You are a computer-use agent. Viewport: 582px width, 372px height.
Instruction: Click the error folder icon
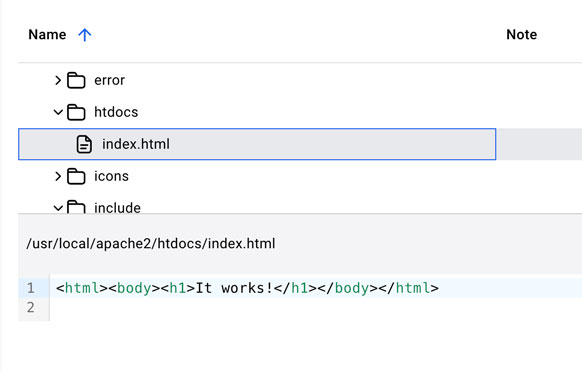[x=76, y=80]
